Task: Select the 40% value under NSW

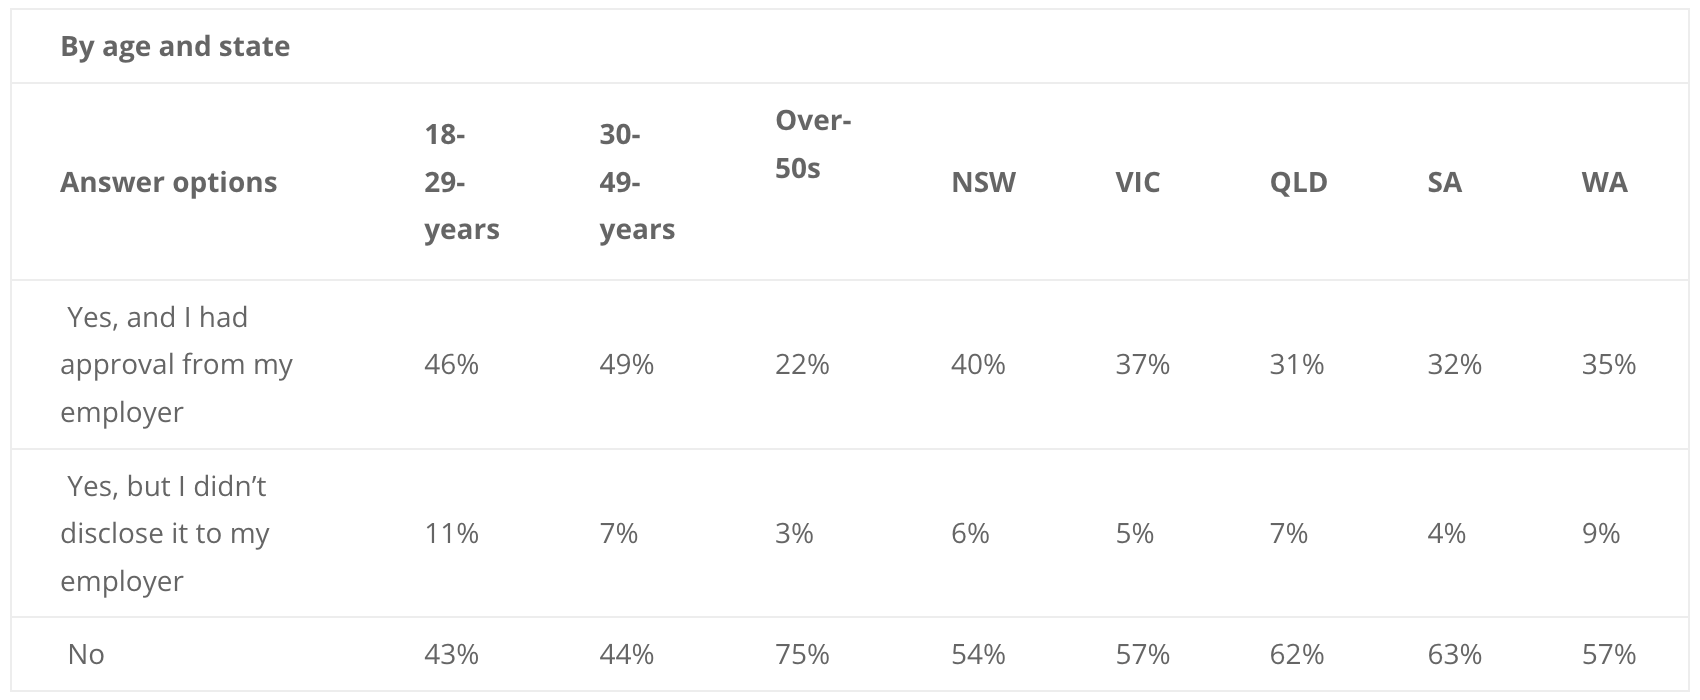Action: 978,364
